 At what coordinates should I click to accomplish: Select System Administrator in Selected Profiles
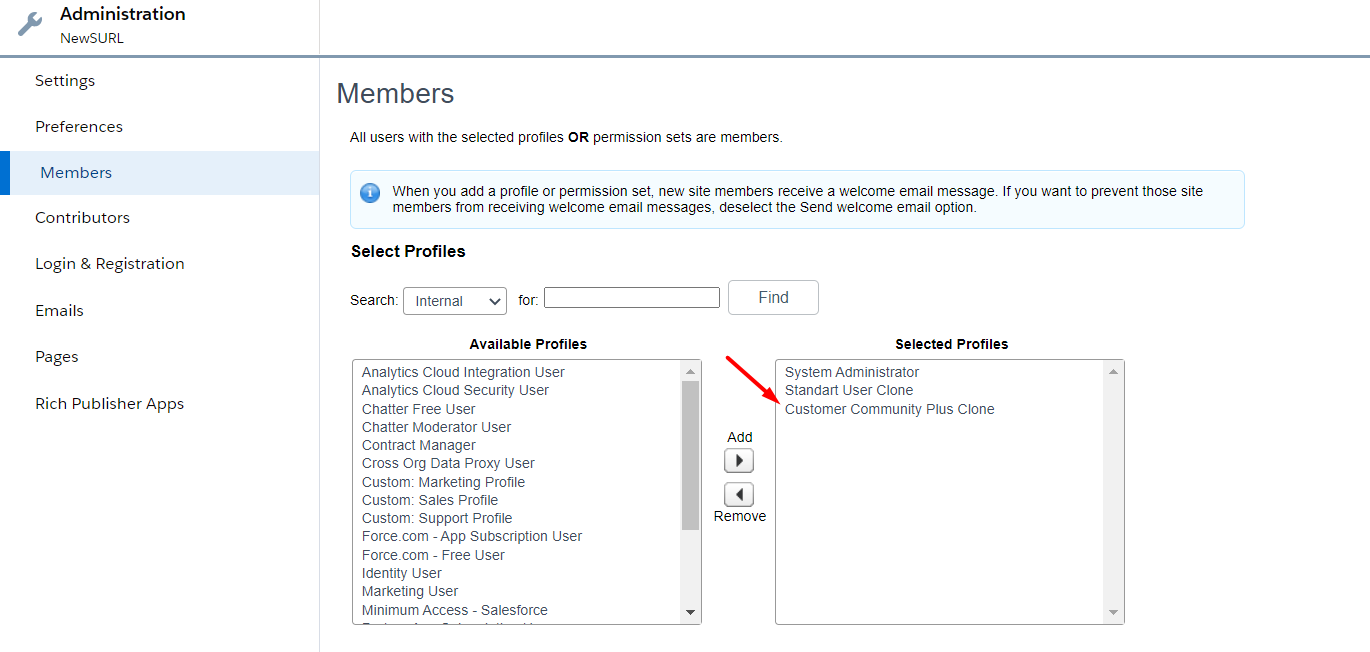pyautogui.click(x=852, y=372)
